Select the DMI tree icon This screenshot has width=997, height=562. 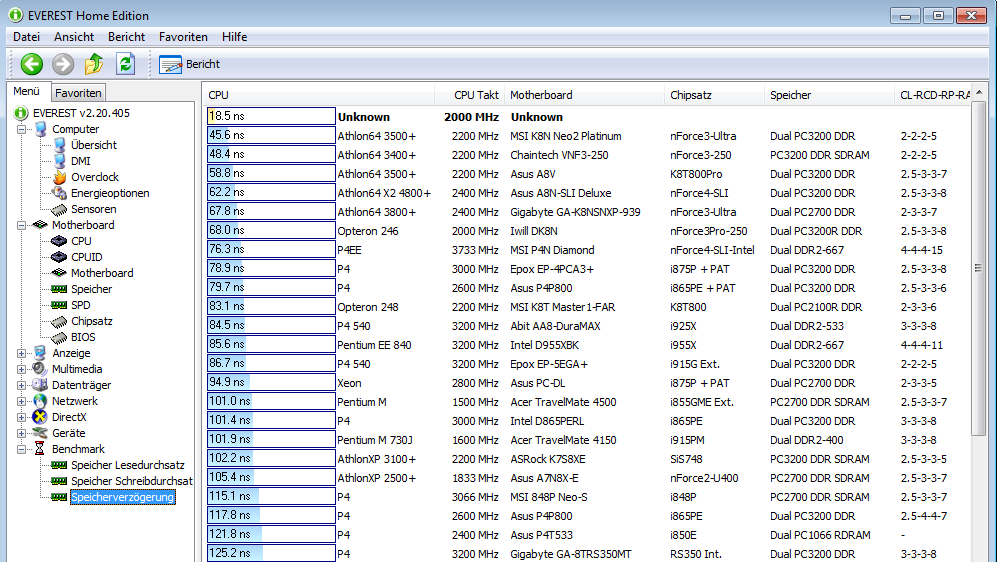coord(60,161)
